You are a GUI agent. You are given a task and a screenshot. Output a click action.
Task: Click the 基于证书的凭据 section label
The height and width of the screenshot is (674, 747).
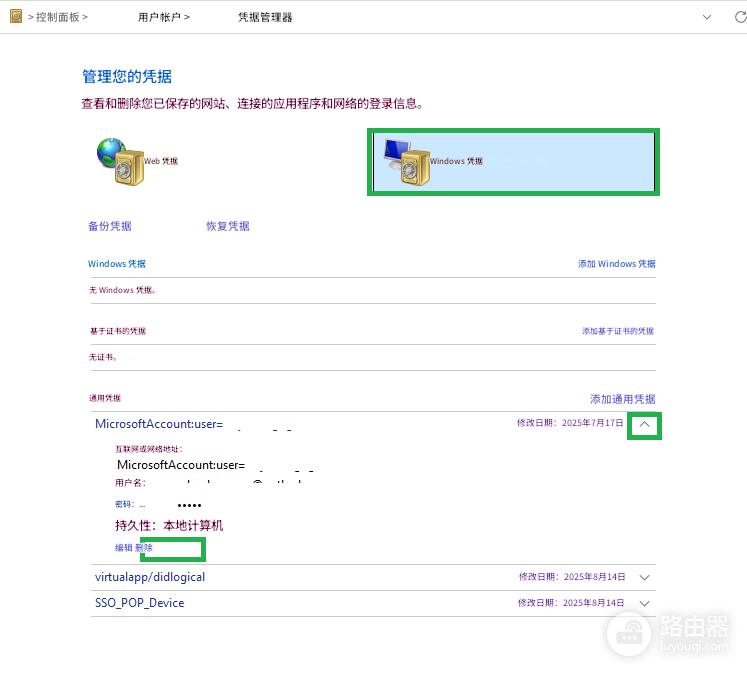coord(118,331)
